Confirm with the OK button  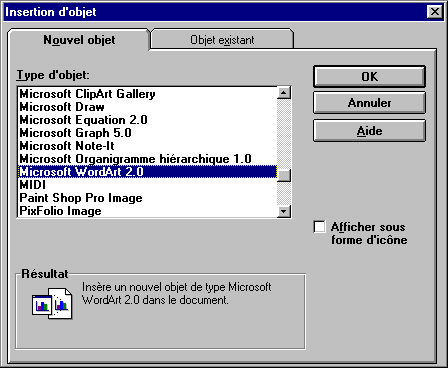click(369, 77)
